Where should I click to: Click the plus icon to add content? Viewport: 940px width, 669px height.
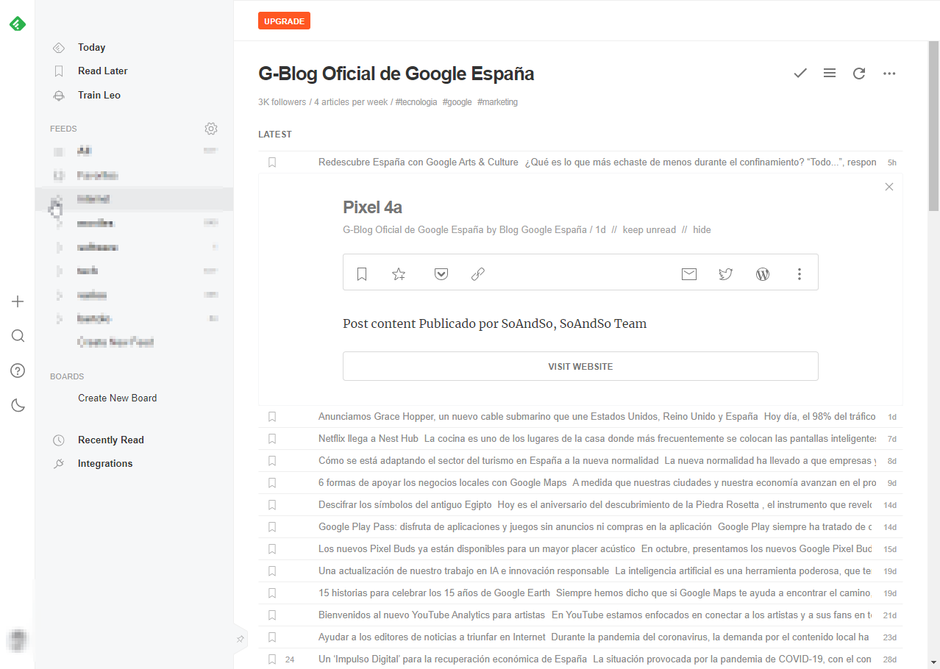point(18,301)
